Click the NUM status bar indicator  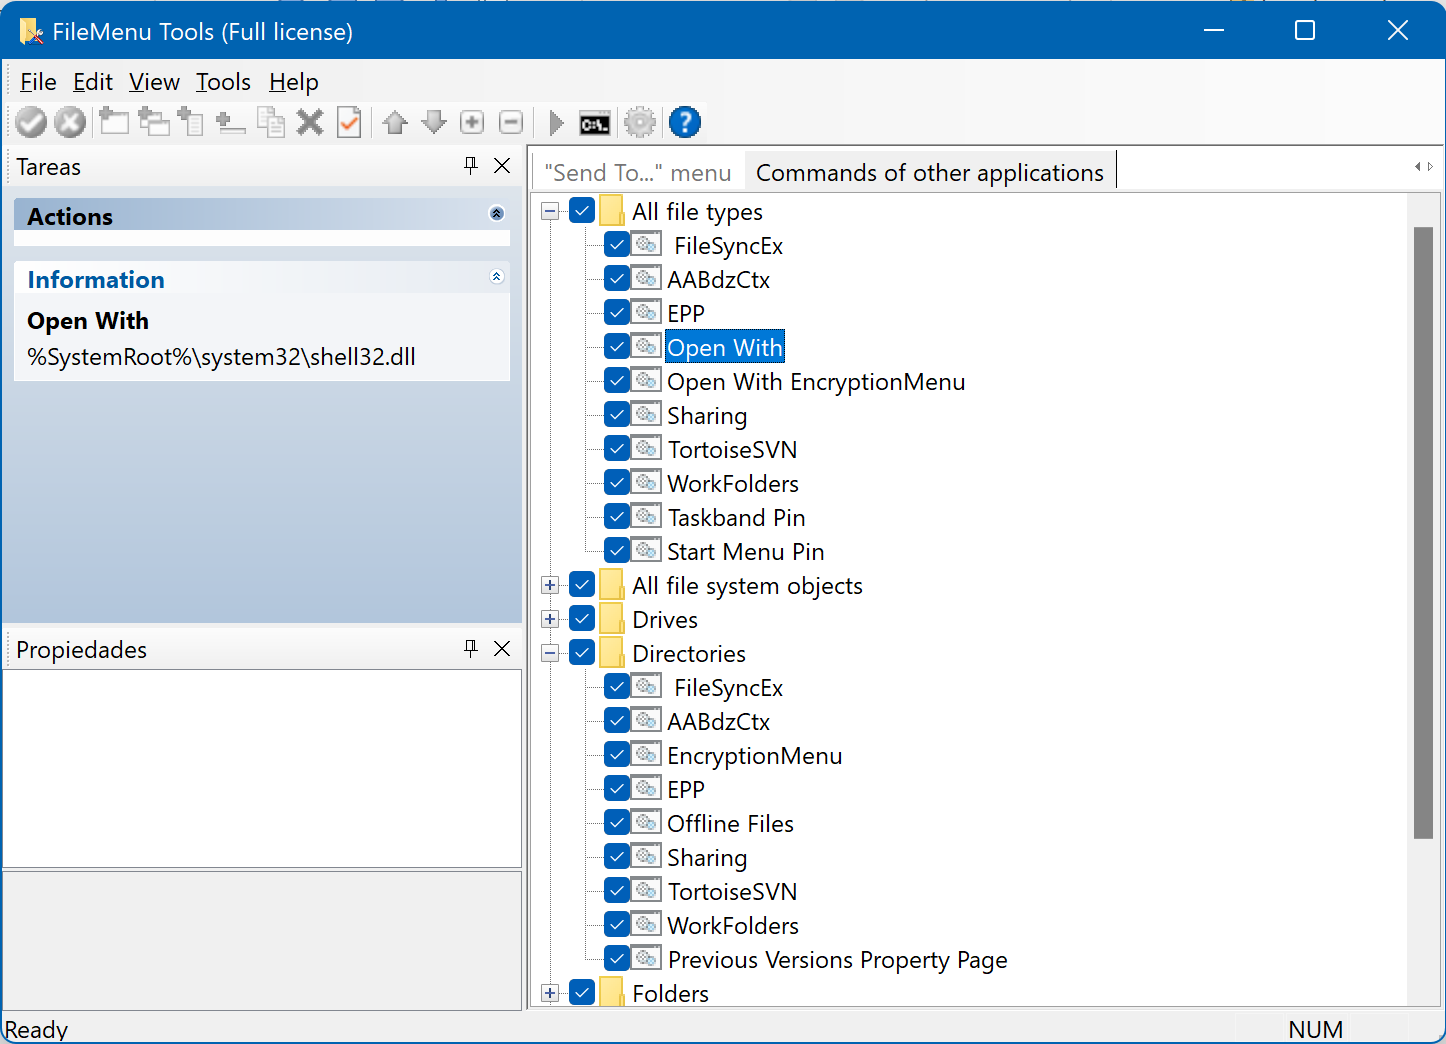click(1315, 1029)
